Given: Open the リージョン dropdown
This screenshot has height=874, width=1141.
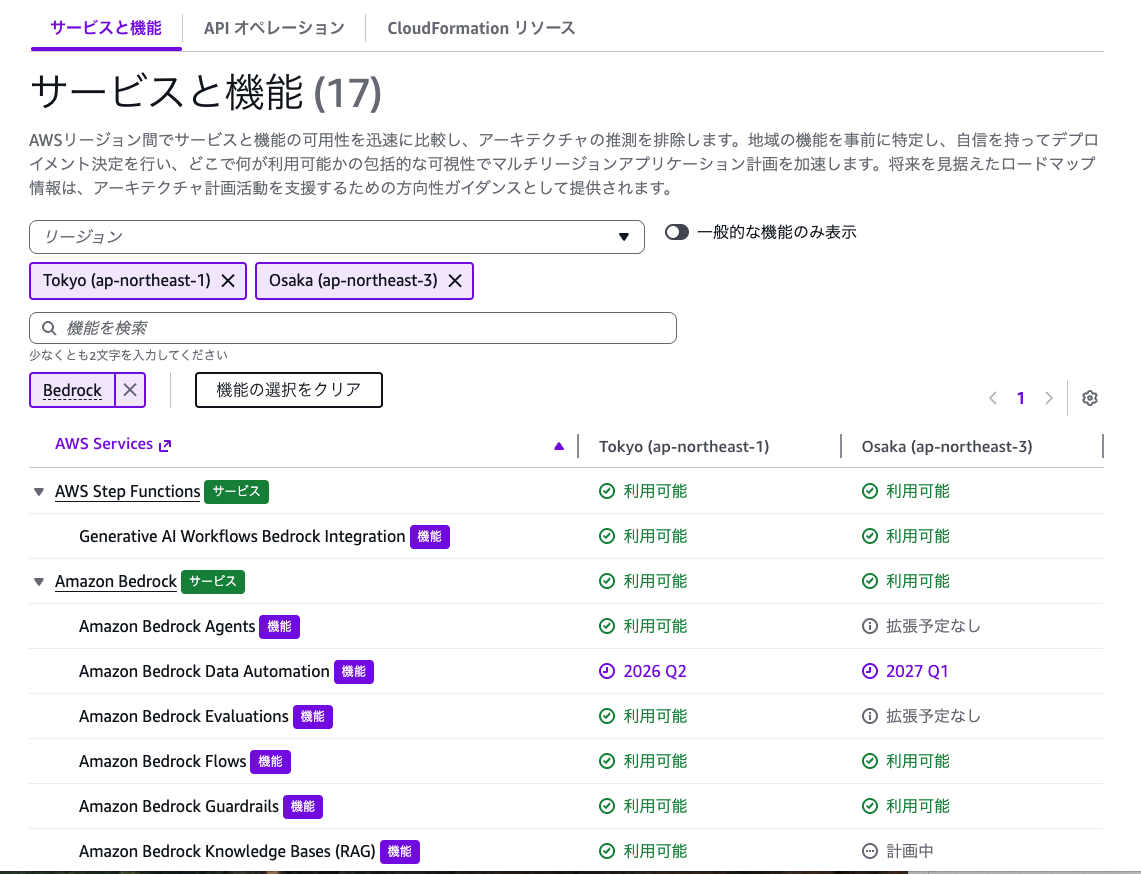Looking at the screenshot, I should [x=337, y=237].
